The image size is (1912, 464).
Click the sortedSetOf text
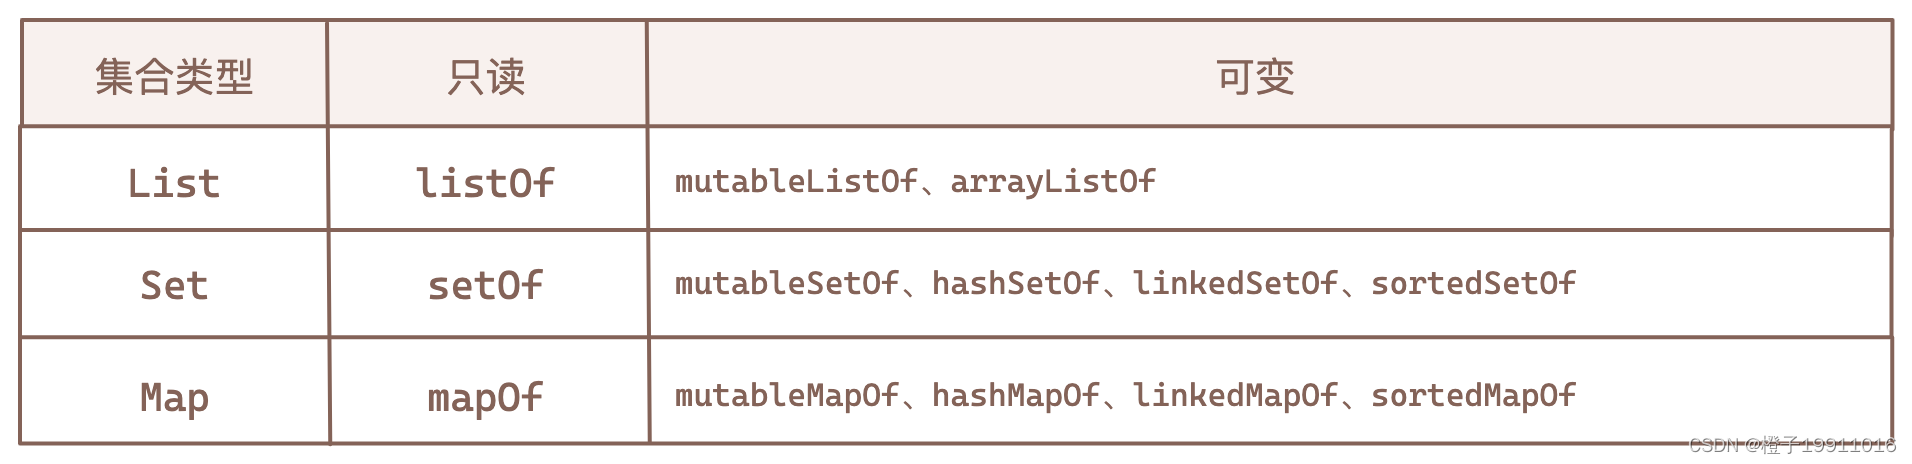(x=1473, y=284)
